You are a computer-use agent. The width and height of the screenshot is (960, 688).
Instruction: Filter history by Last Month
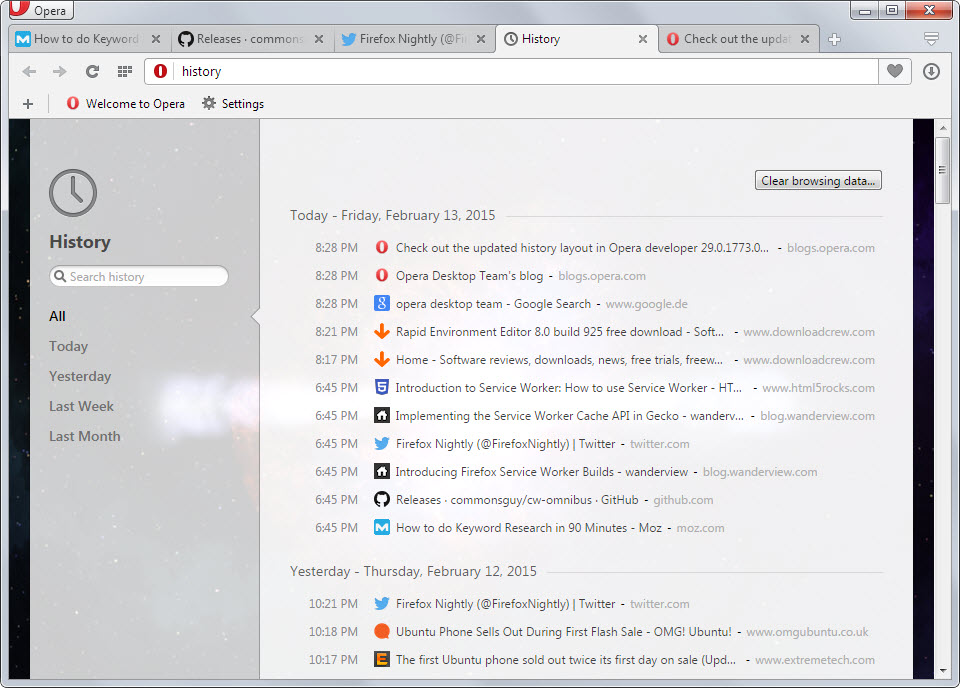[84, 436]
